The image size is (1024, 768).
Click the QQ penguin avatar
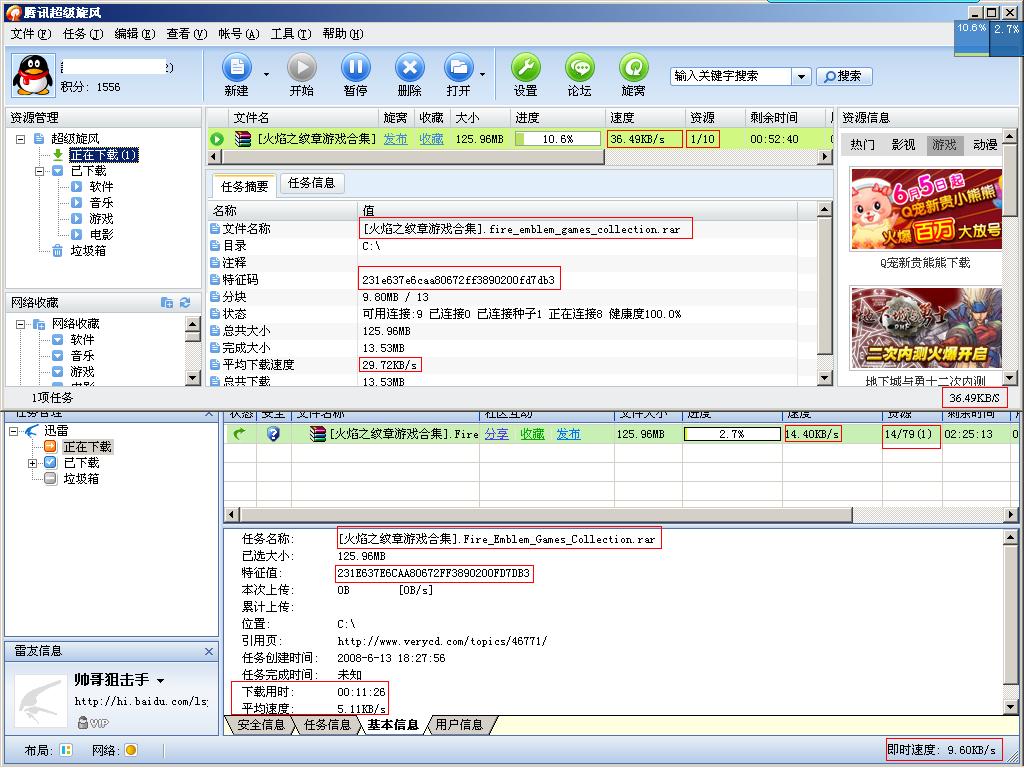click(x=33, y=75)
